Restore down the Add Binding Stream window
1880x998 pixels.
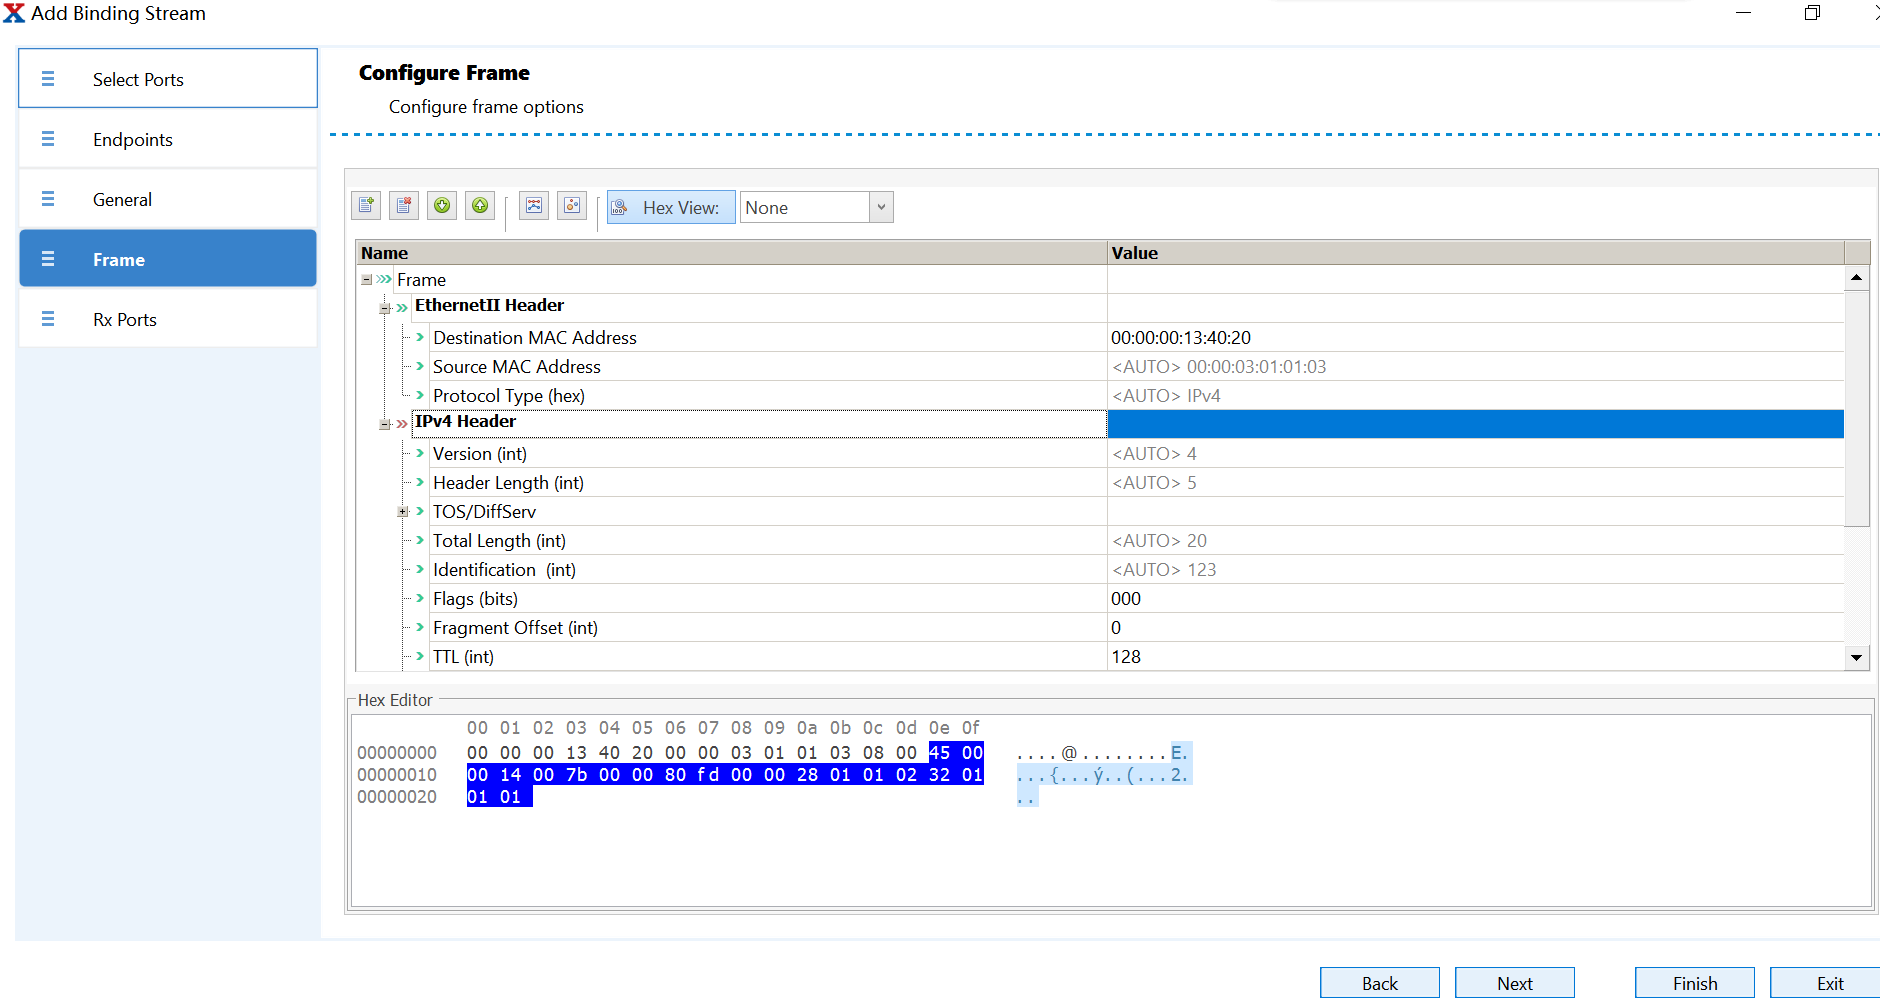pyautogui.click(x=1812, y=13)
